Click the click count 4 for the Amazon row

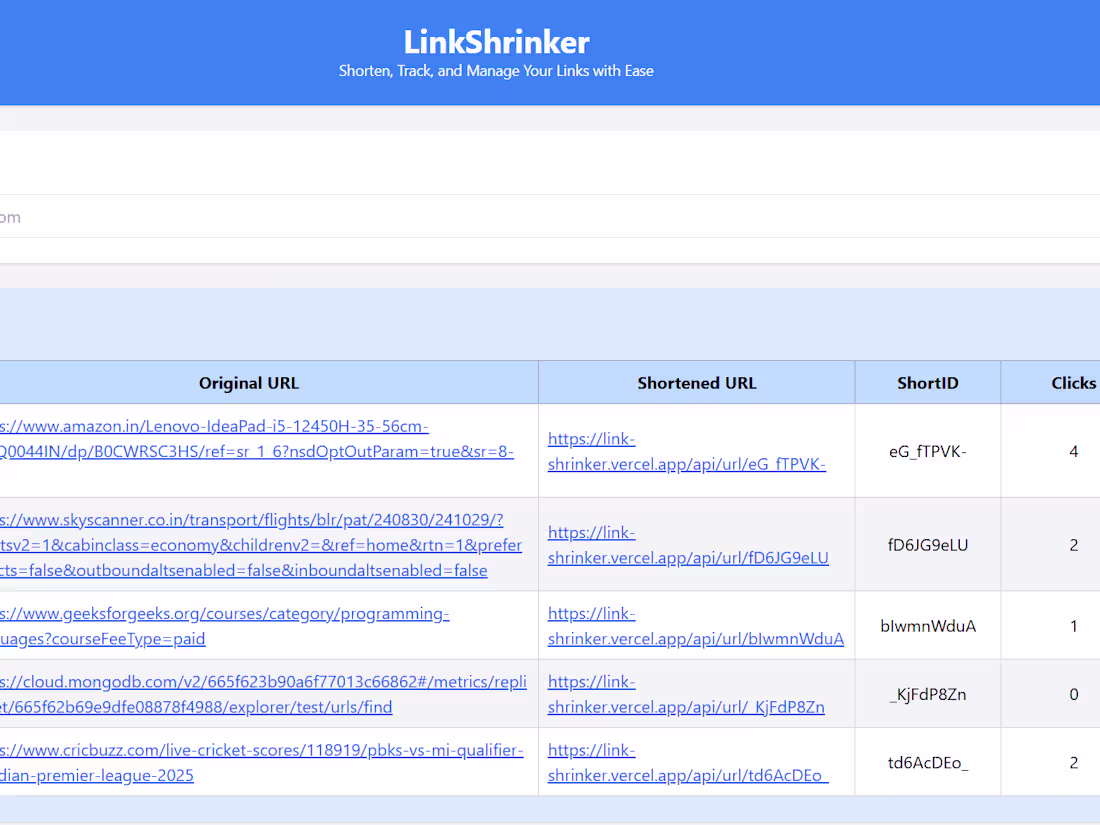coord(1074,451)
